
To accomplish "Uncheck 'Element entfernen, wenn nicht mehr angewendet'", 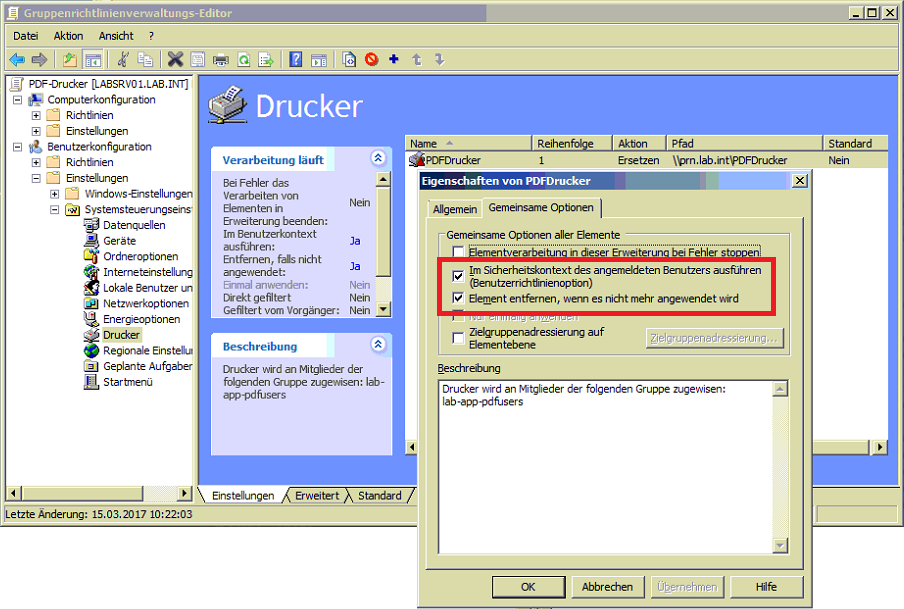I will 458,298.
